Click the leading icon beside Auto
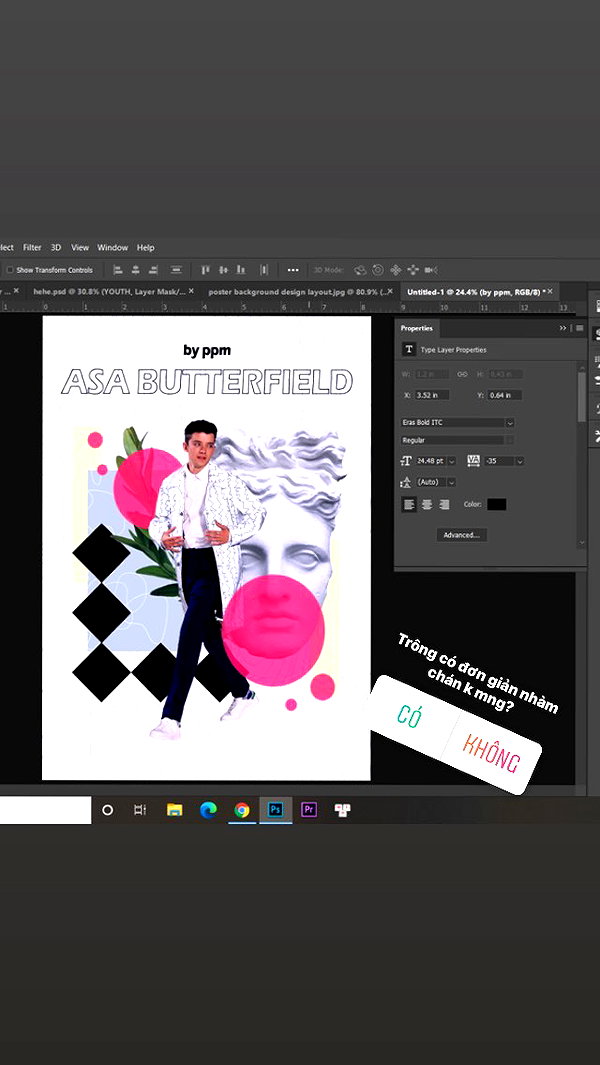 406,482
